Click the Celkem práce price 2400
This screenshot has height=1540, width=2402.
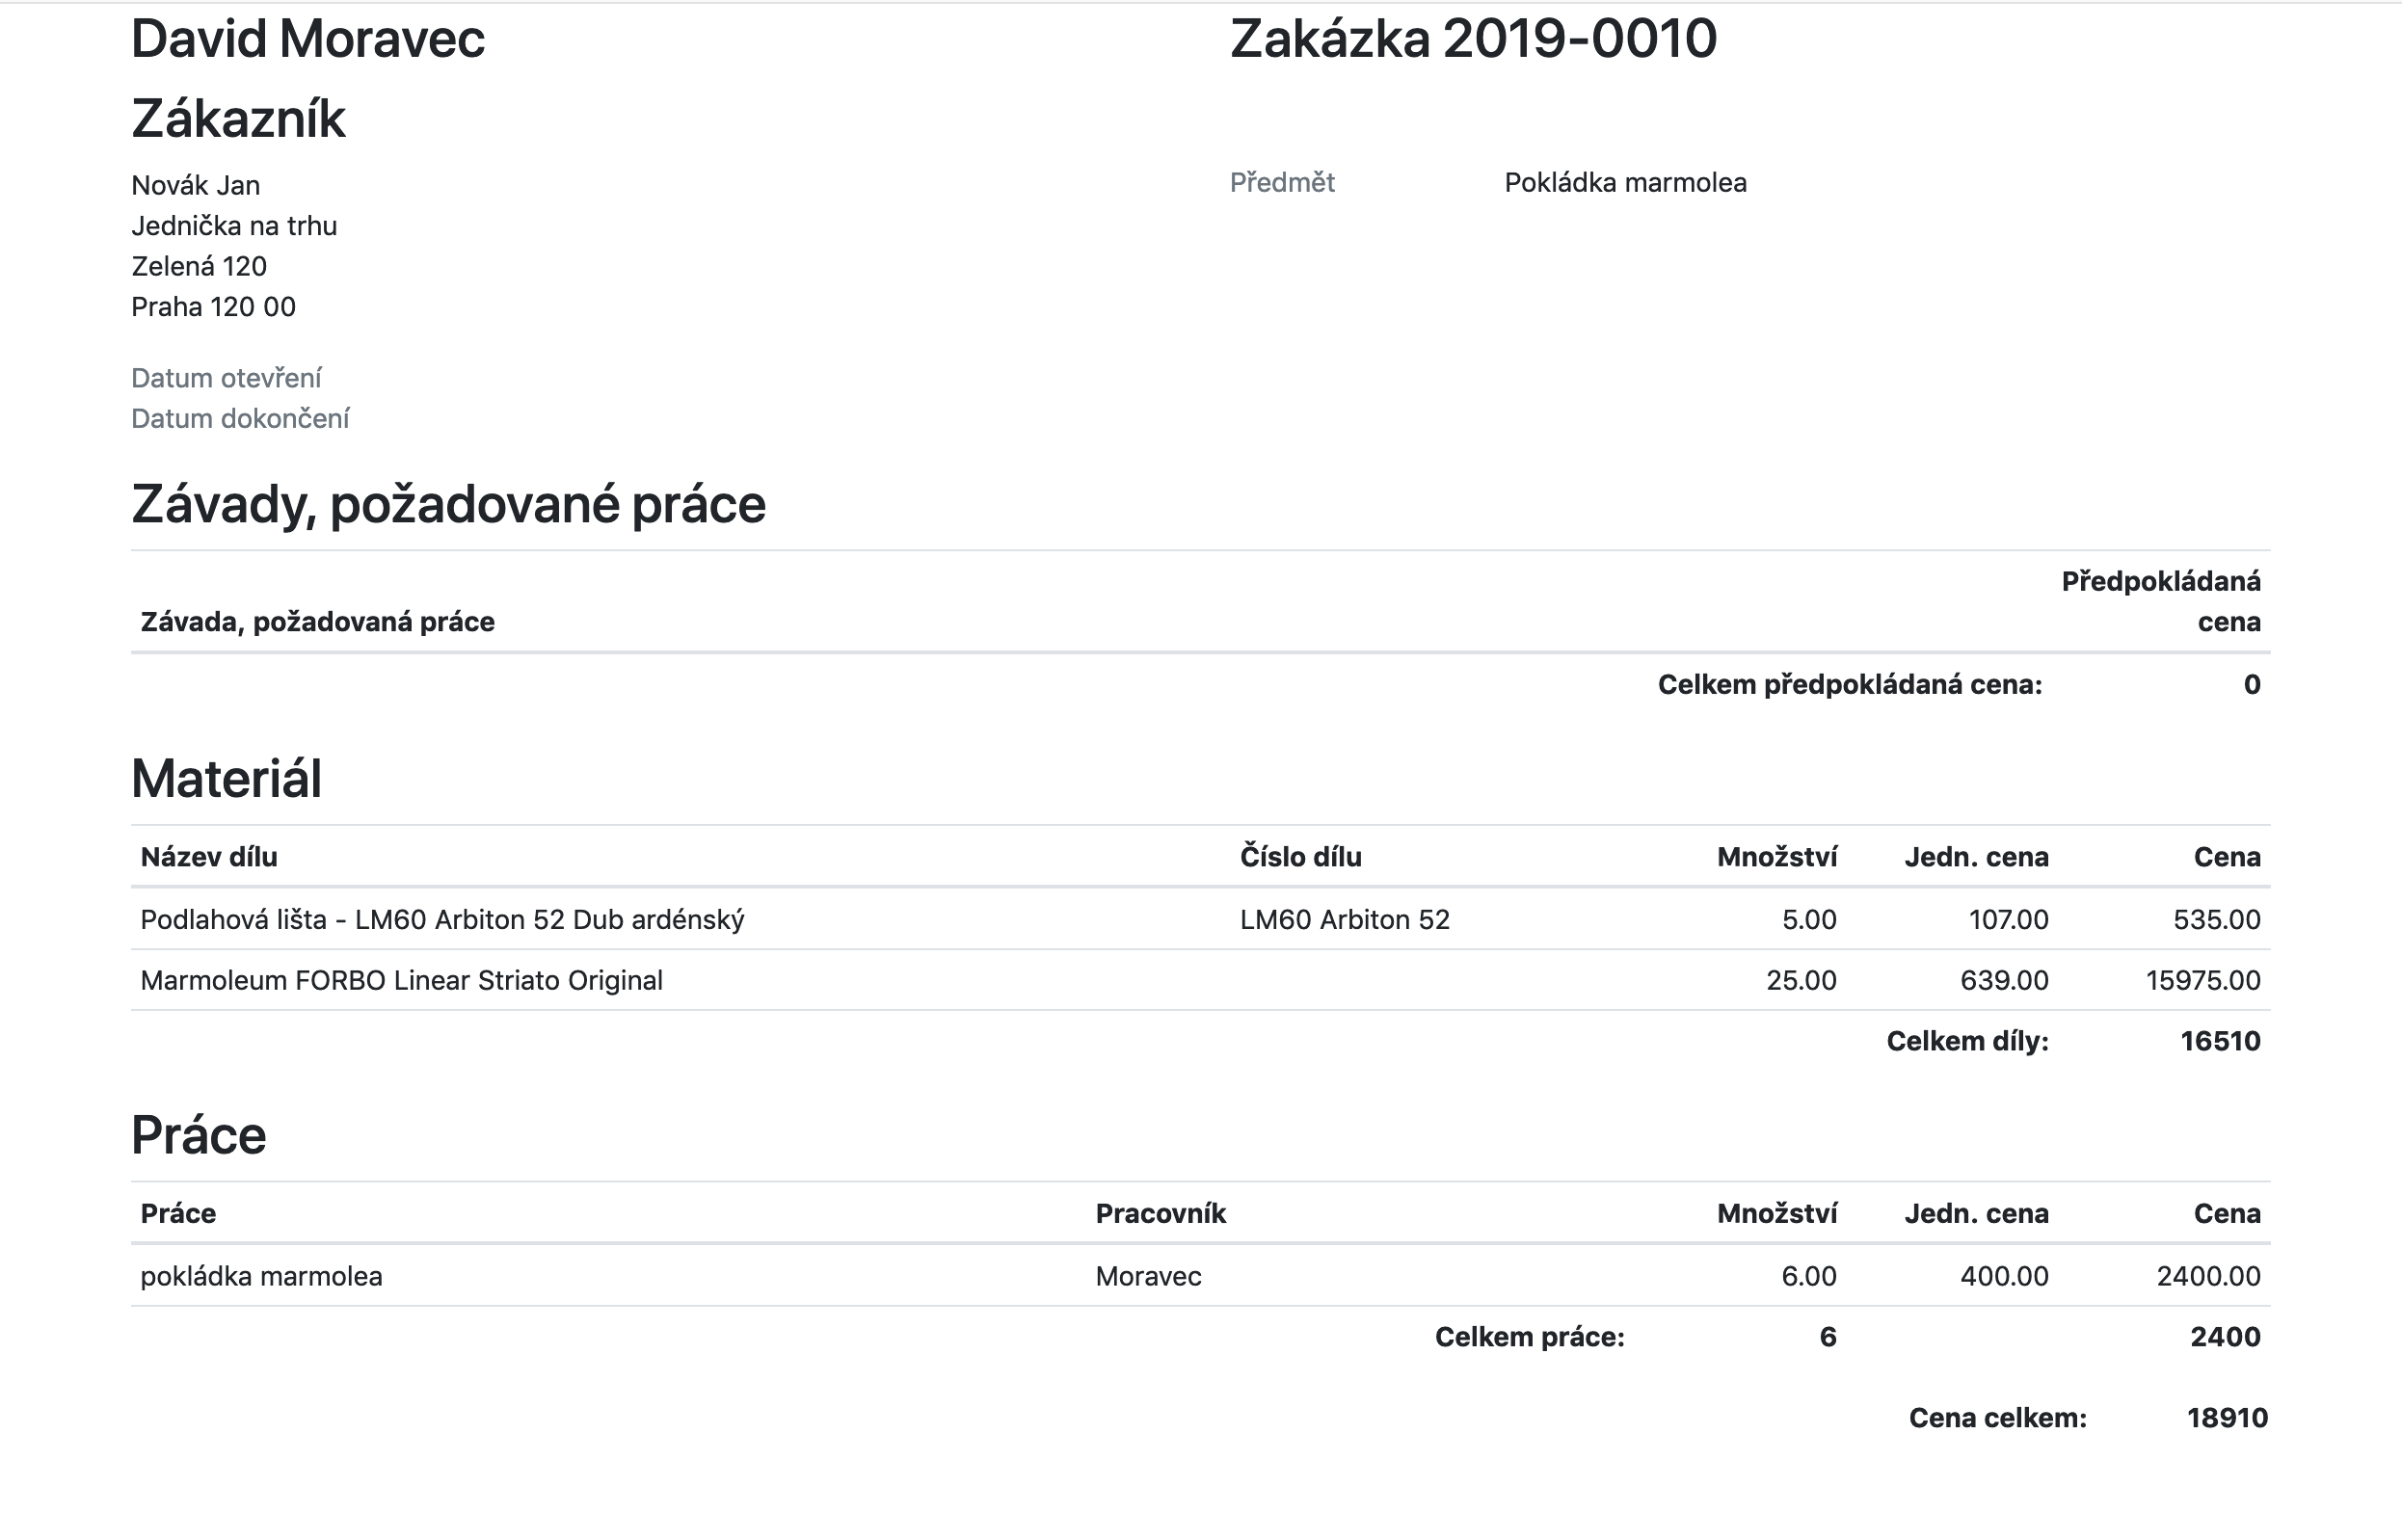click(x=2224, y=1338)
